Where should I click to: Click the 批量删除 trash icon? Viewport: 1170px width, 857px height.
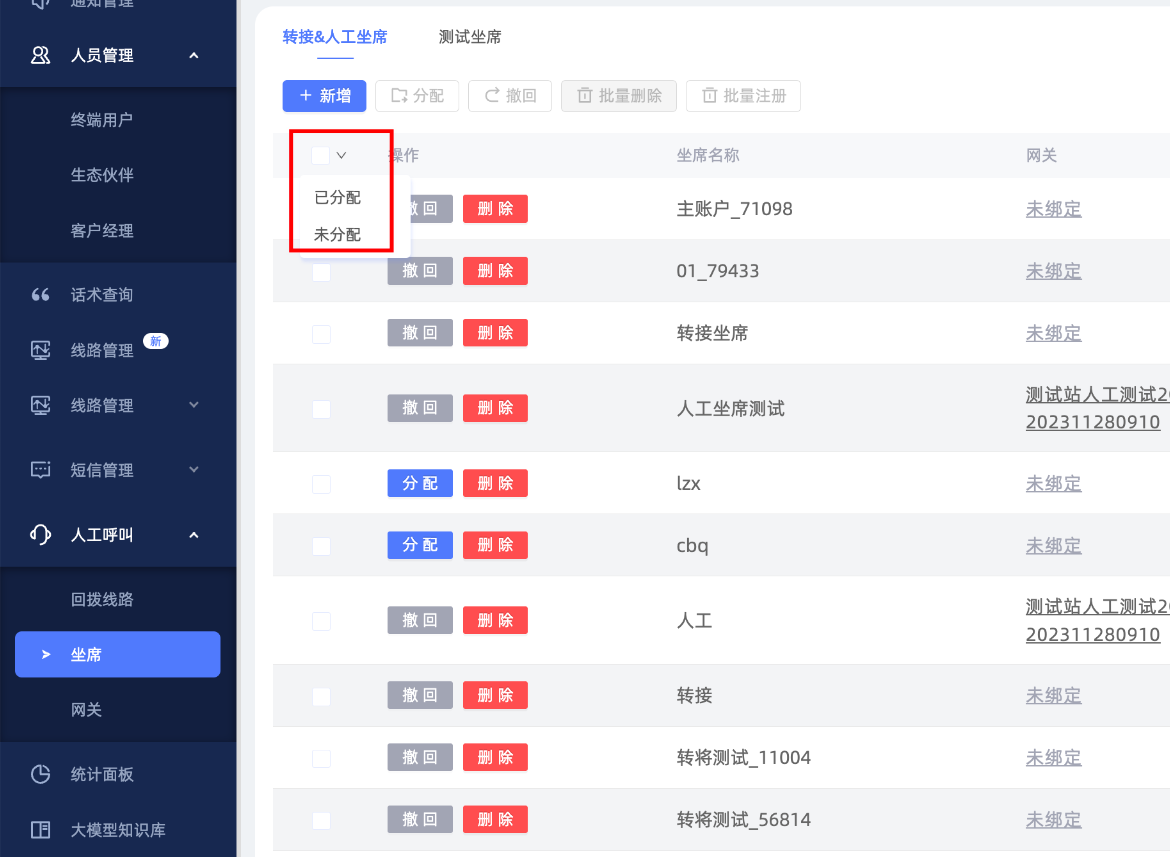pos(585,96)
